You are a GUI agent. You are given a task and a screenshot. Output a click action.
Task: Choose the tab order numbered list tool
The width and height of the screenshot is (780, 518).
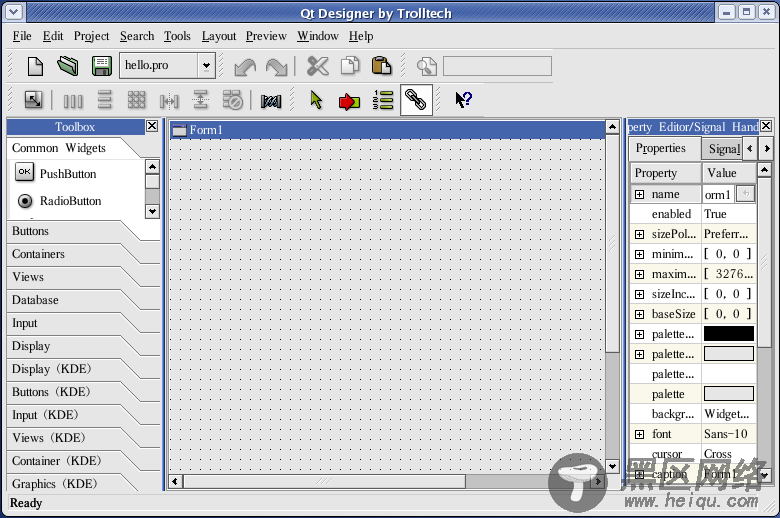383,100
